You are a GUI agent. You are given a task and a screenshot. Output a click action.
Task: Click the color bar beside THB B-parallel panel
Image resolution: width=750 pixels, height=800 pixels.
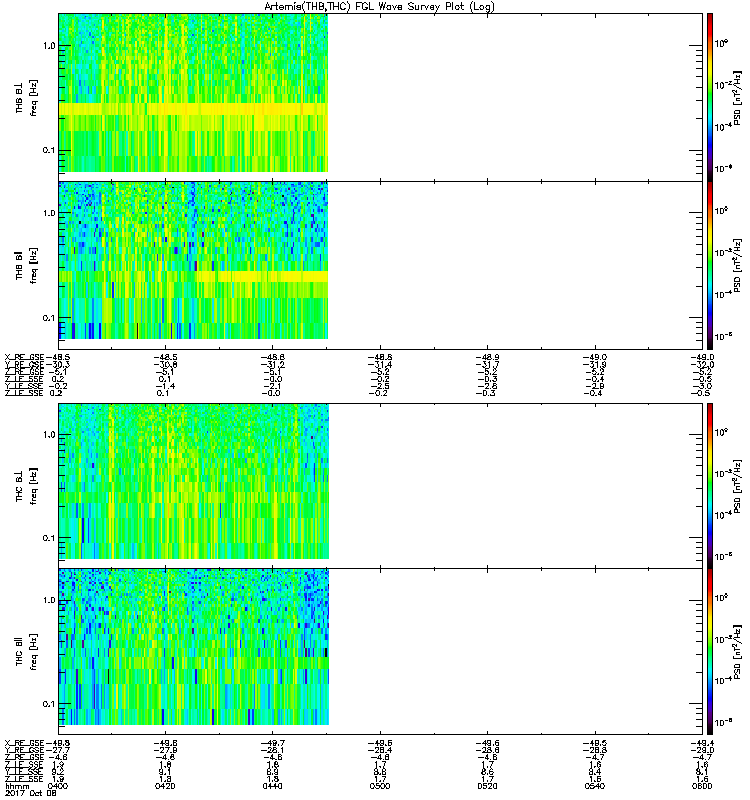click(x=710, y=265)
